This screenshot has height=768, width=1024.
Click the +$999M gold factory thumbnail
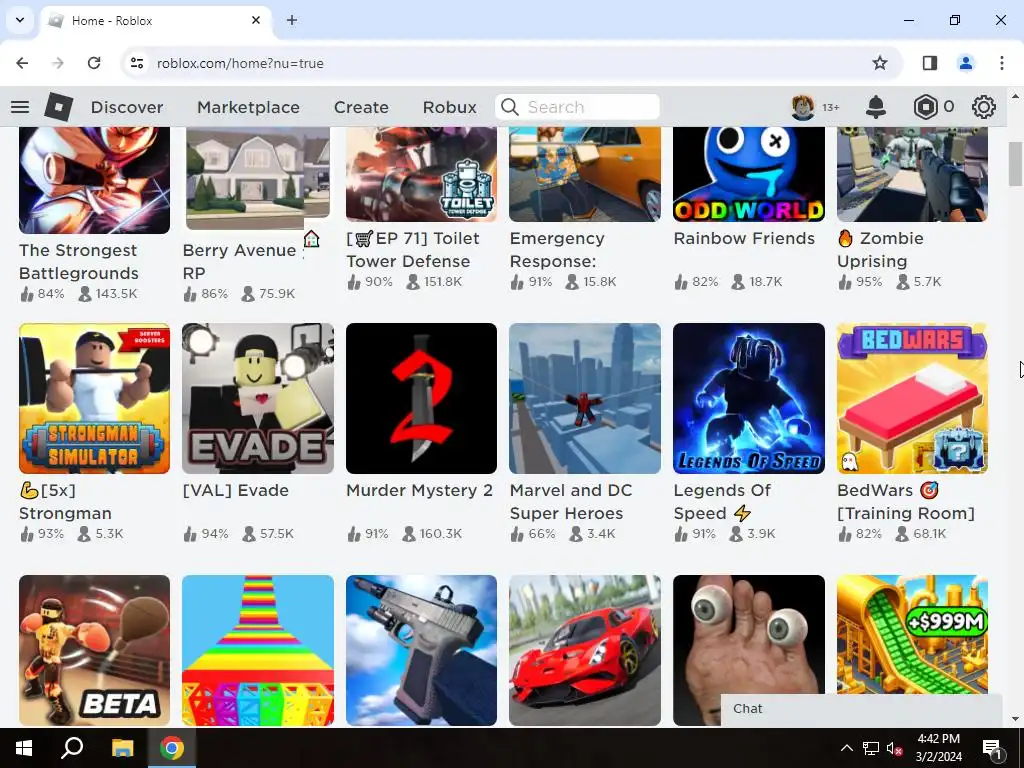pyautogui.click(x=912, y=635)
